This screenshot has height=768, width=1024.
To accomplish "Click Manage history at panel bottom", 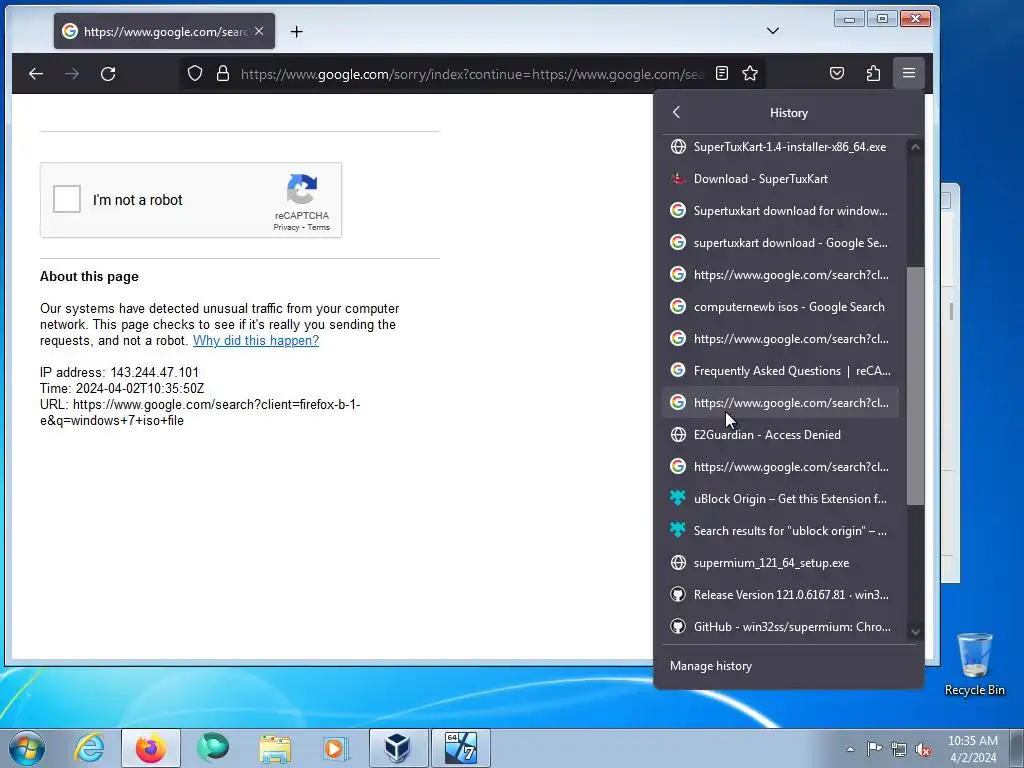I will [x=788, y=666].
